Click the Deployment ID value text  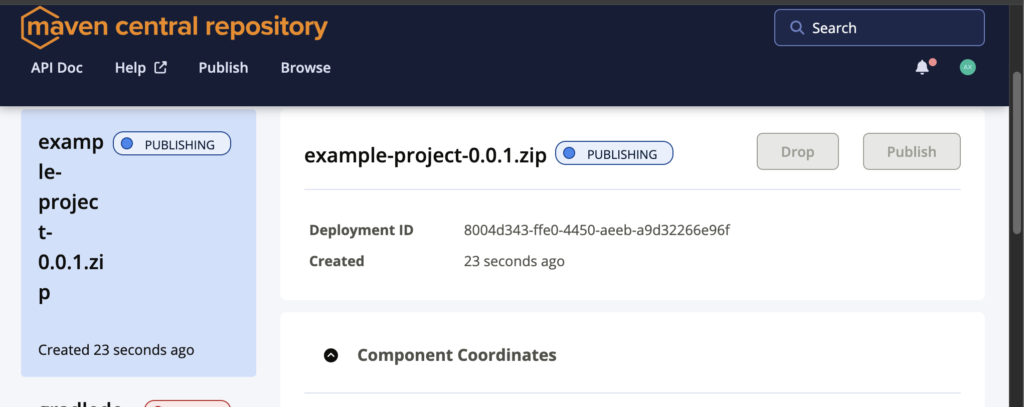597,231
